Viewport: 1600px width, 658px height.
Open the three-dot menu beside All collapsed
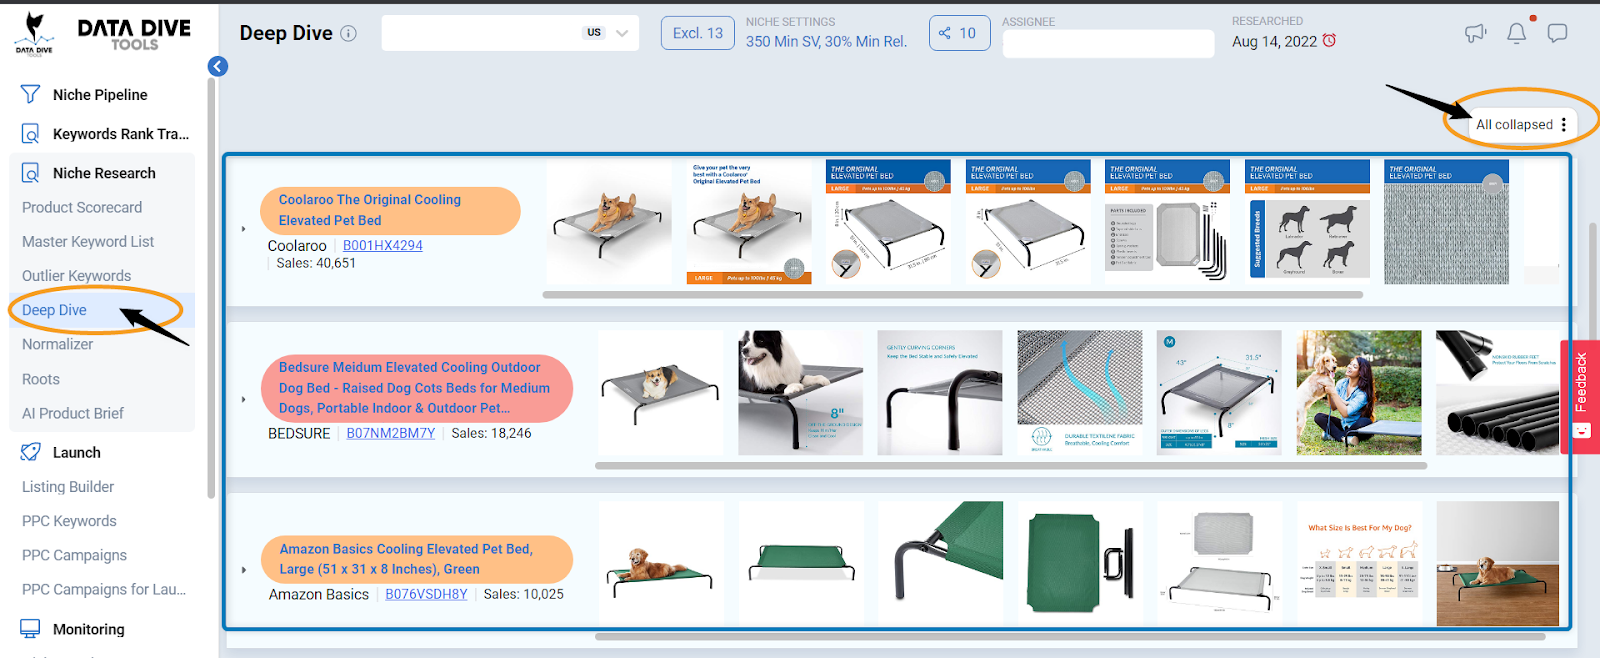tap(1563, 125)
